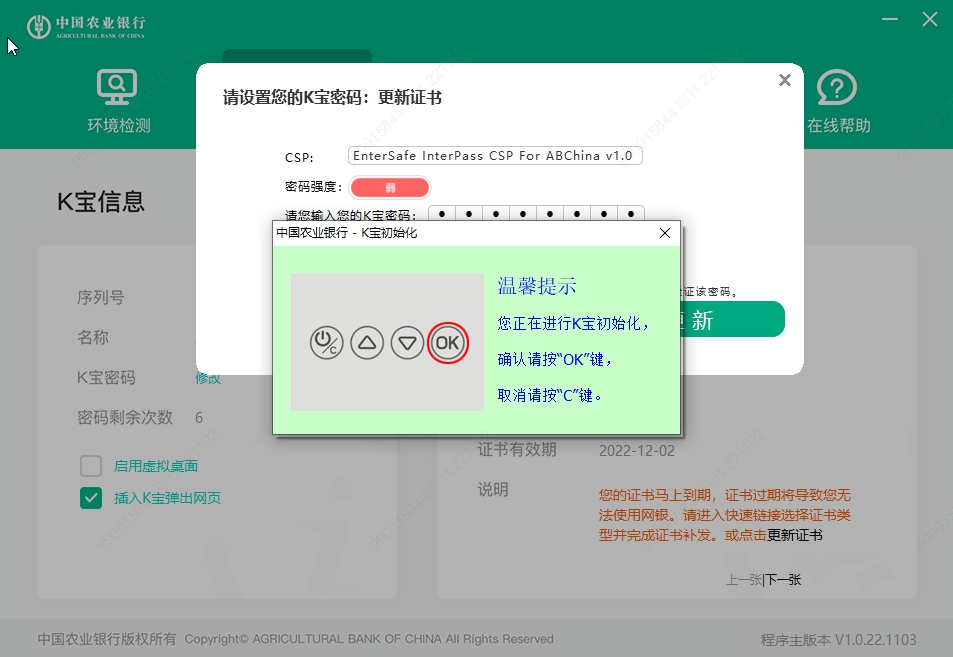The width and height of the screenshot is (953, 657).
Task: Click the Agricultural Bank of China logo
Action: tap(86, 26)
